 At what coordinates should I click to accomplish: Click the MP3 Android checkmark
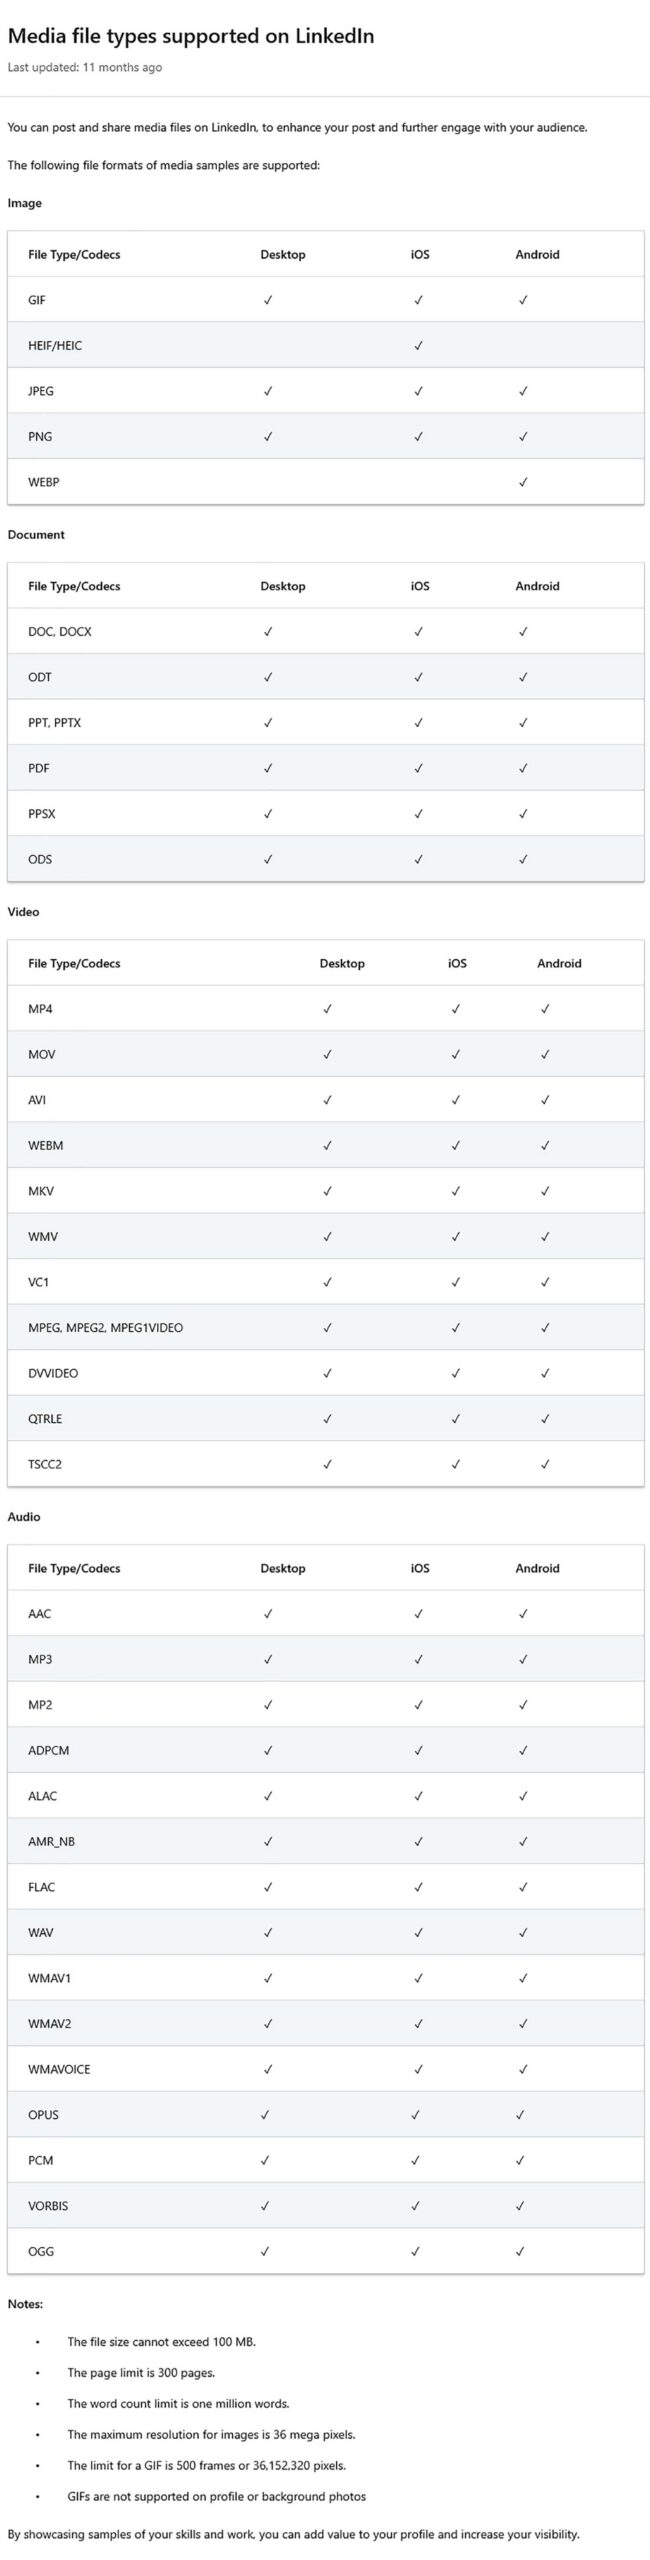[523, 1659]
